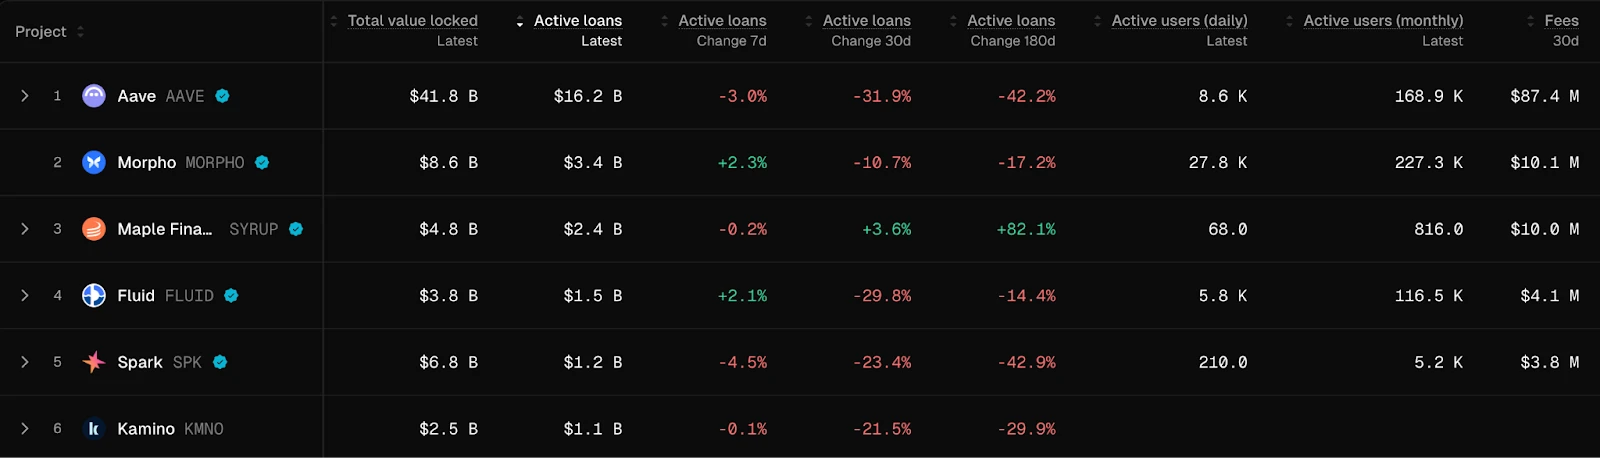Sort by the Project column header

[x=41, y=32]
